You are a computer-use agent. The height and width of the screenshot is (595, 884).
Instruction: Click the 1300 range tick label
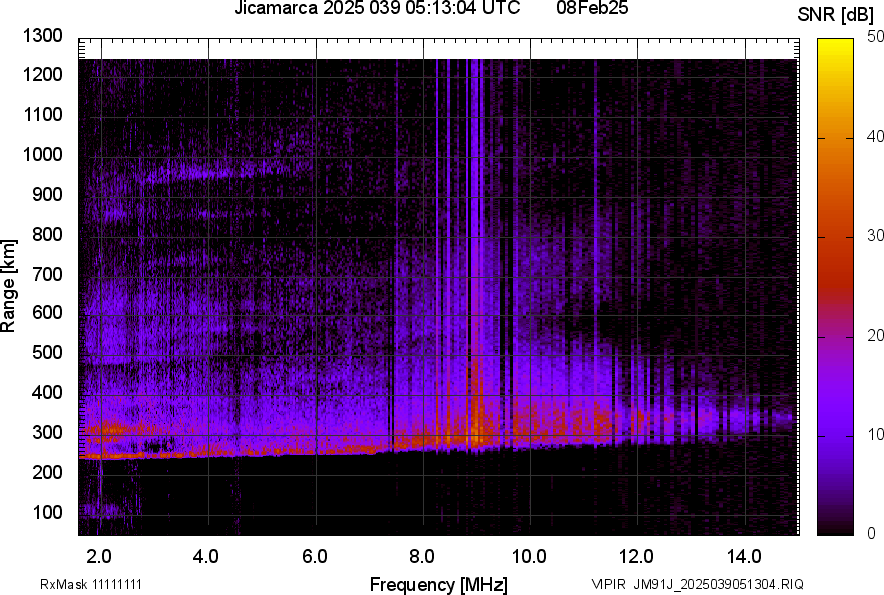[x=43, y=36]
